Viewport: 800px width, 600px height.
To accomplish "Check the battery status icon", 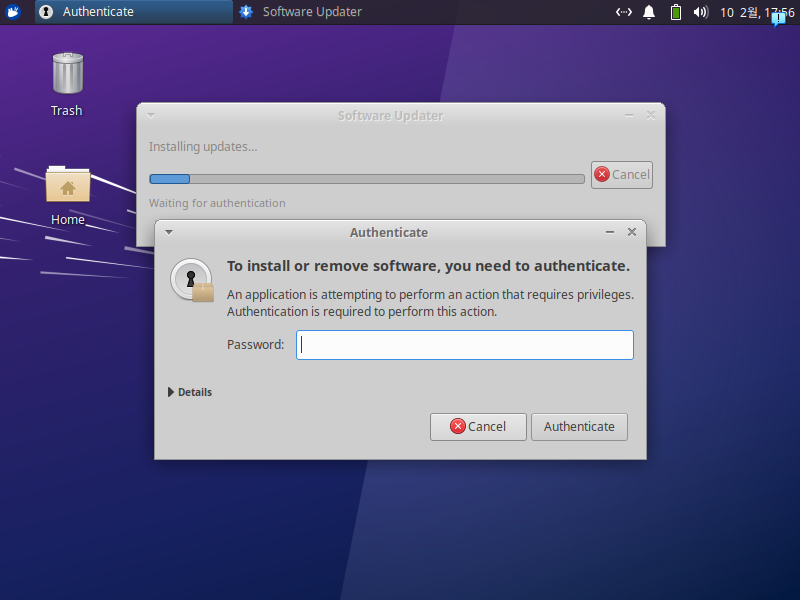I will coord(676,12).
